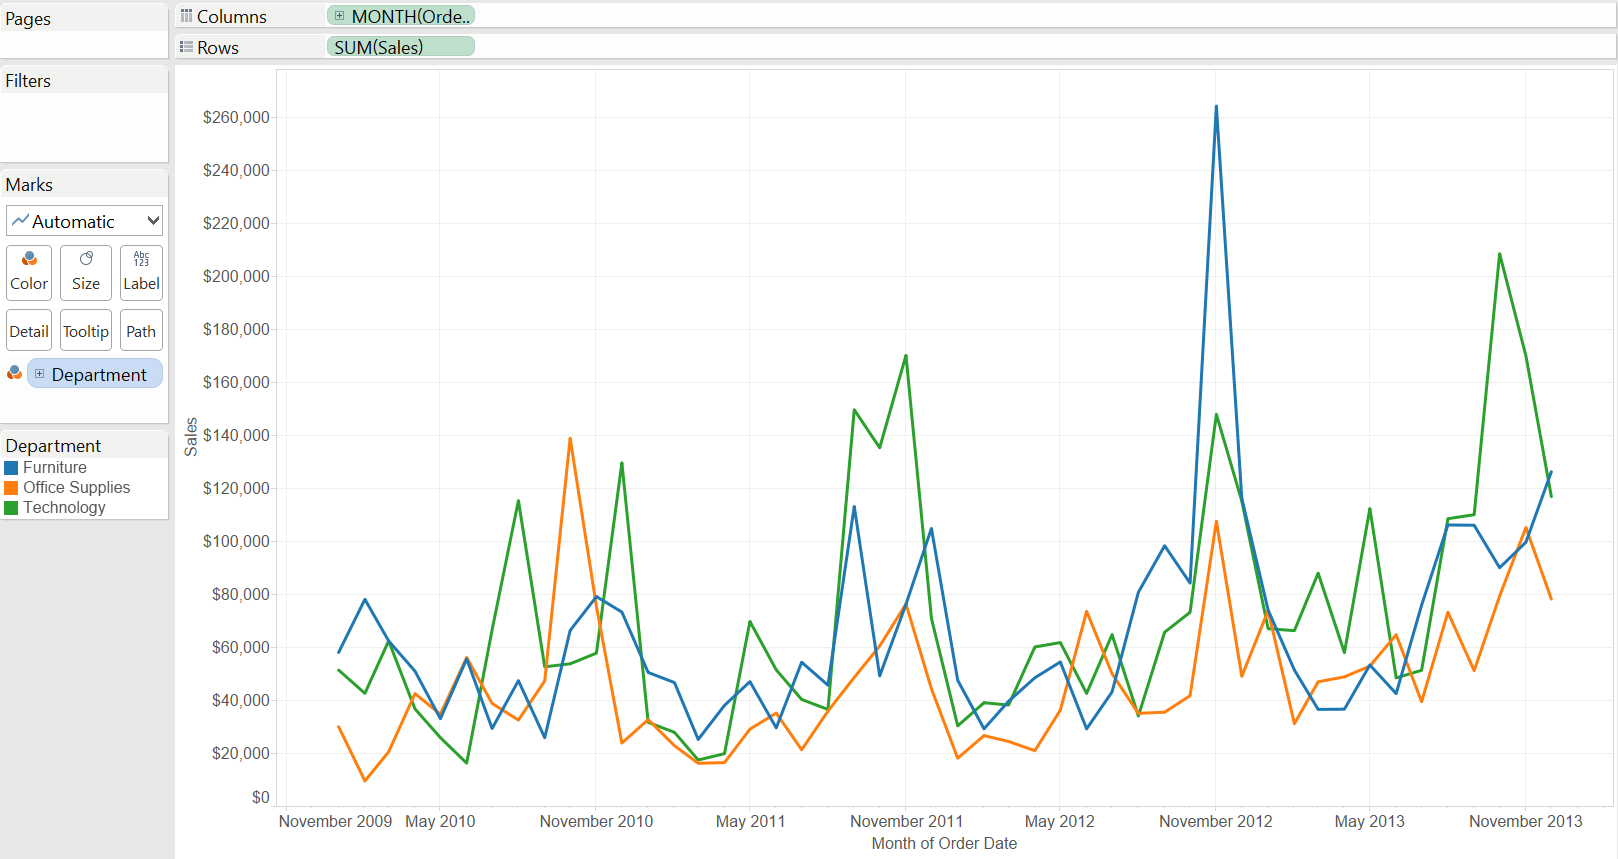Click the green Technology color swatch
The width and height of the screenshot is (1618, 859).
[x=12, y=508]
